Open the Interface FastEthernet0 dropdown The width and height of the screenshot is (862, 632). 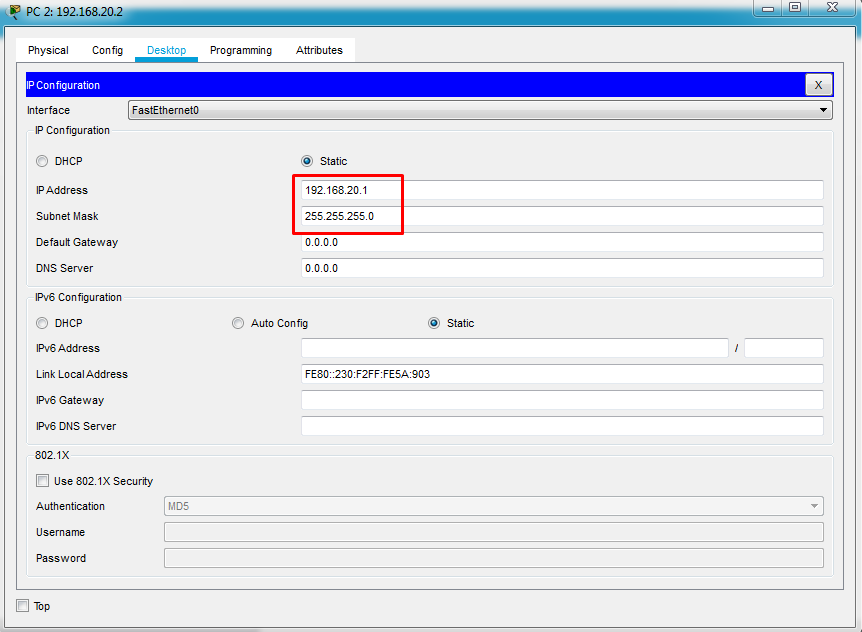[480, 110]
